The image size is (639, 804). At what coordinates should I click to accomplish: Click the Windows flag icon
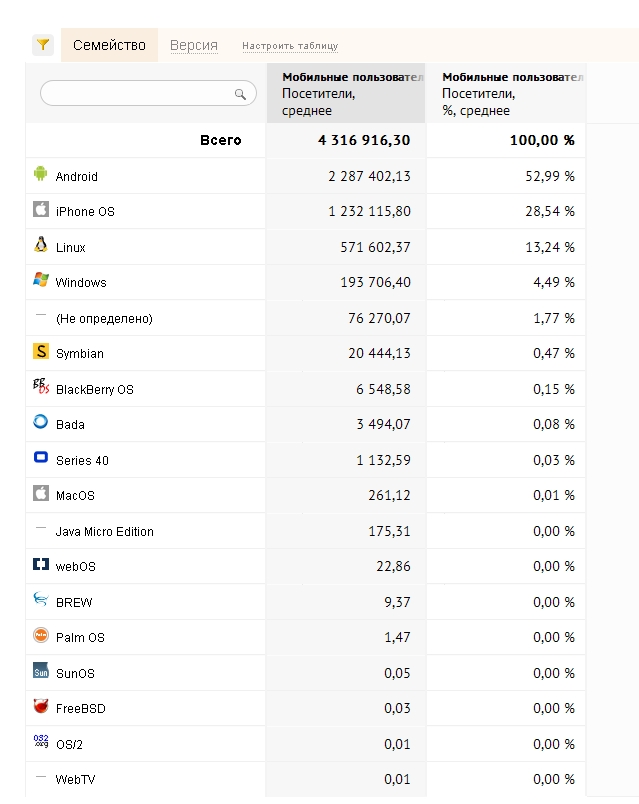click(41, 279)
